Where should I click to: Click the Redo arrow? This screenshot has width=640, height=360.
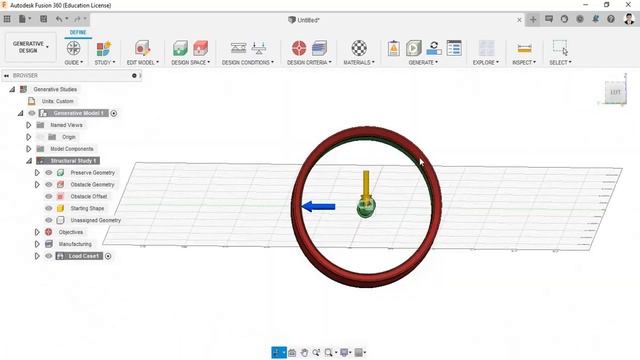[78, 19]
